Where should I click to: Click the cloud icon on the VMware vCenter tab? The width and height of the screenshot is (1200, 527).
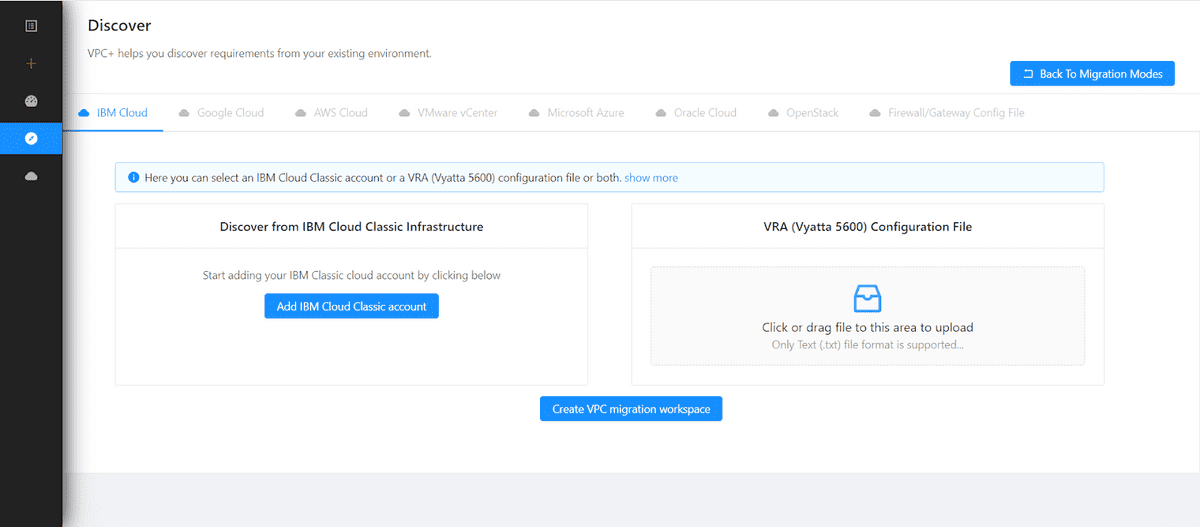point(404,113)
